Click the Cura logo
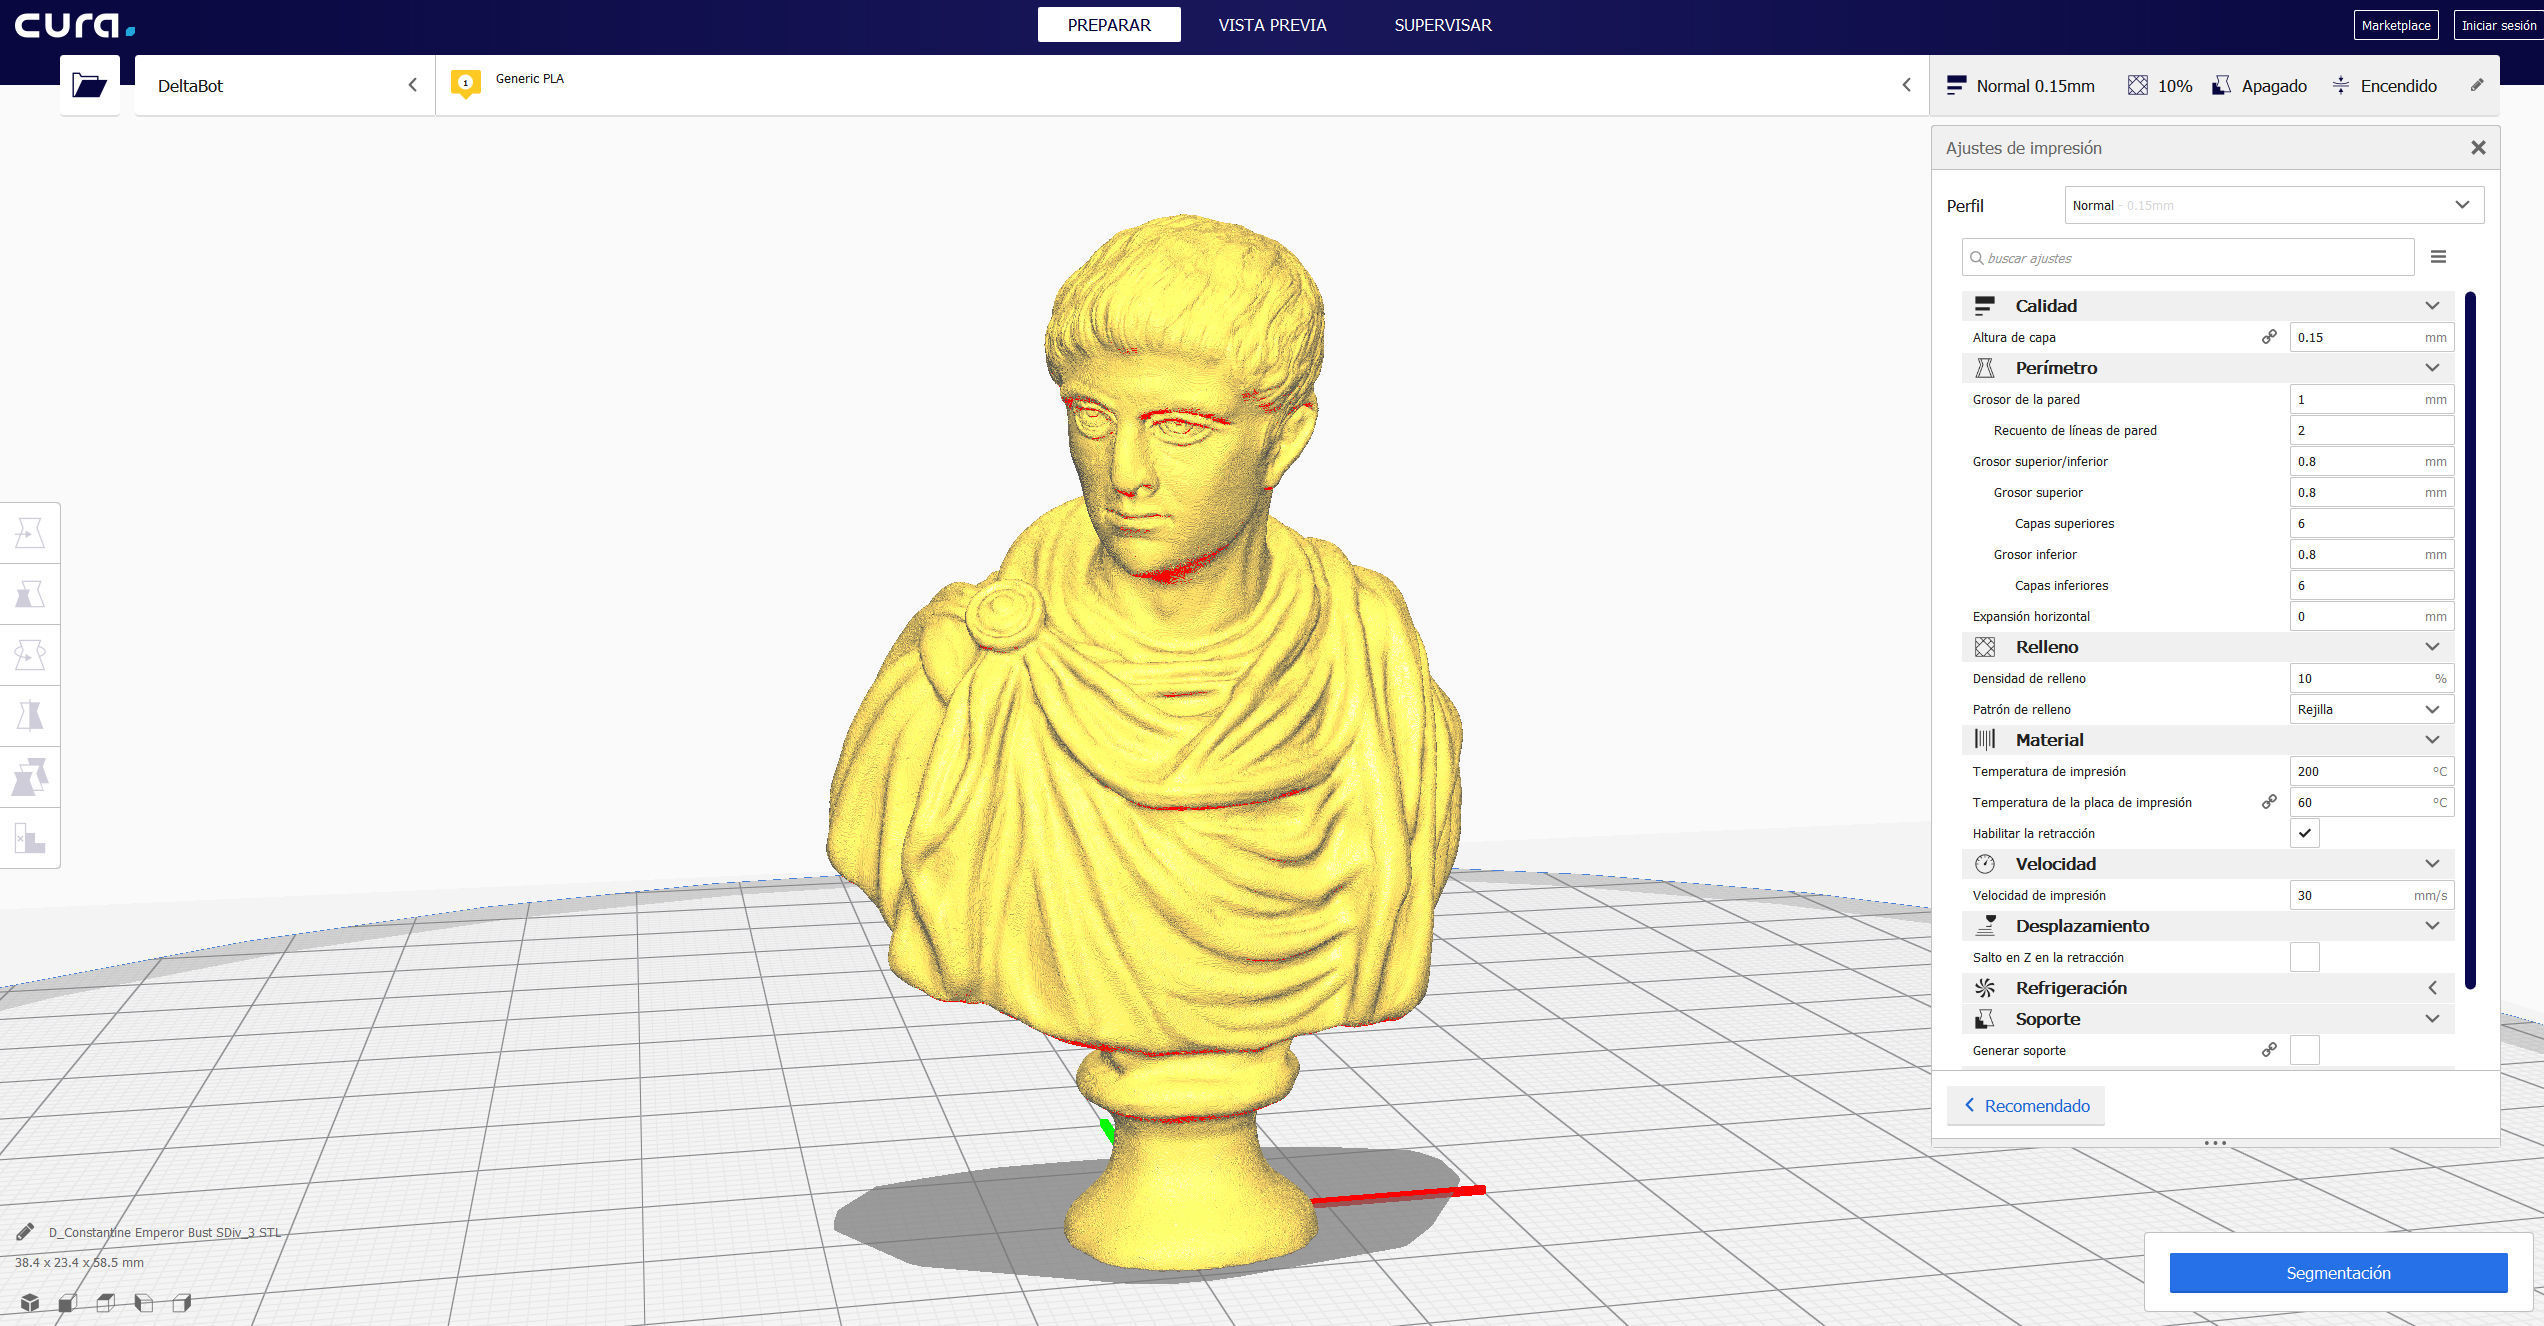The height and width of the screenshot is (1326, 2544). coord(74,25)
